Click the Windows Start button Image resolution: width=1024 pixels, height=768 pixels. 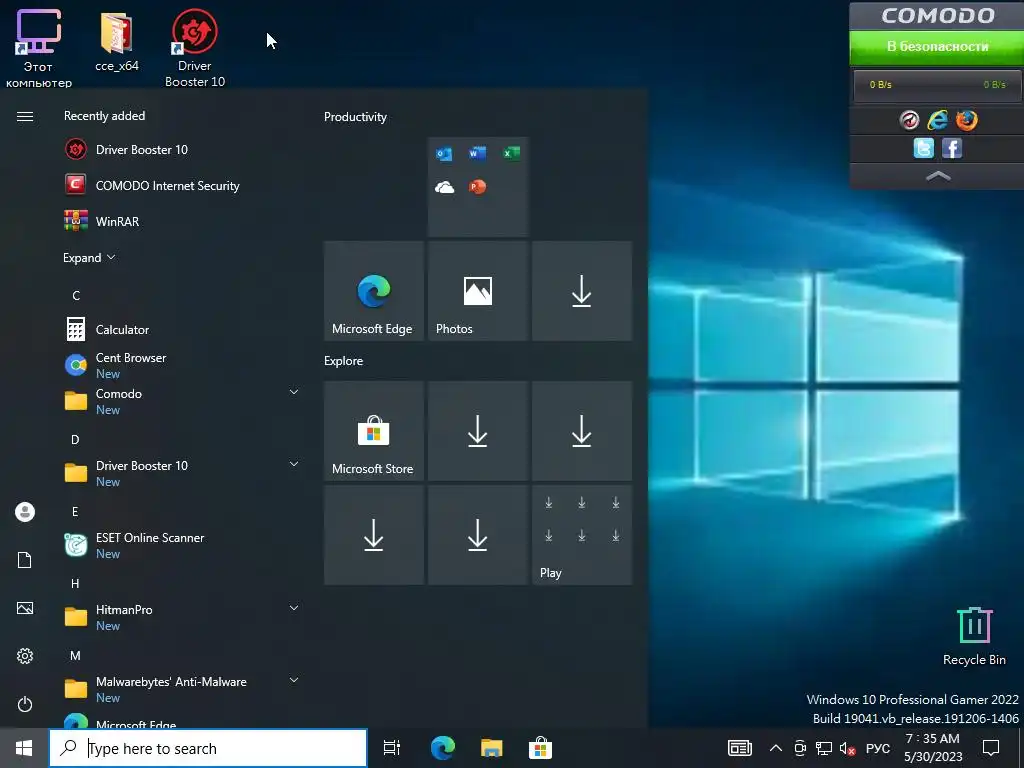(24, 748)
